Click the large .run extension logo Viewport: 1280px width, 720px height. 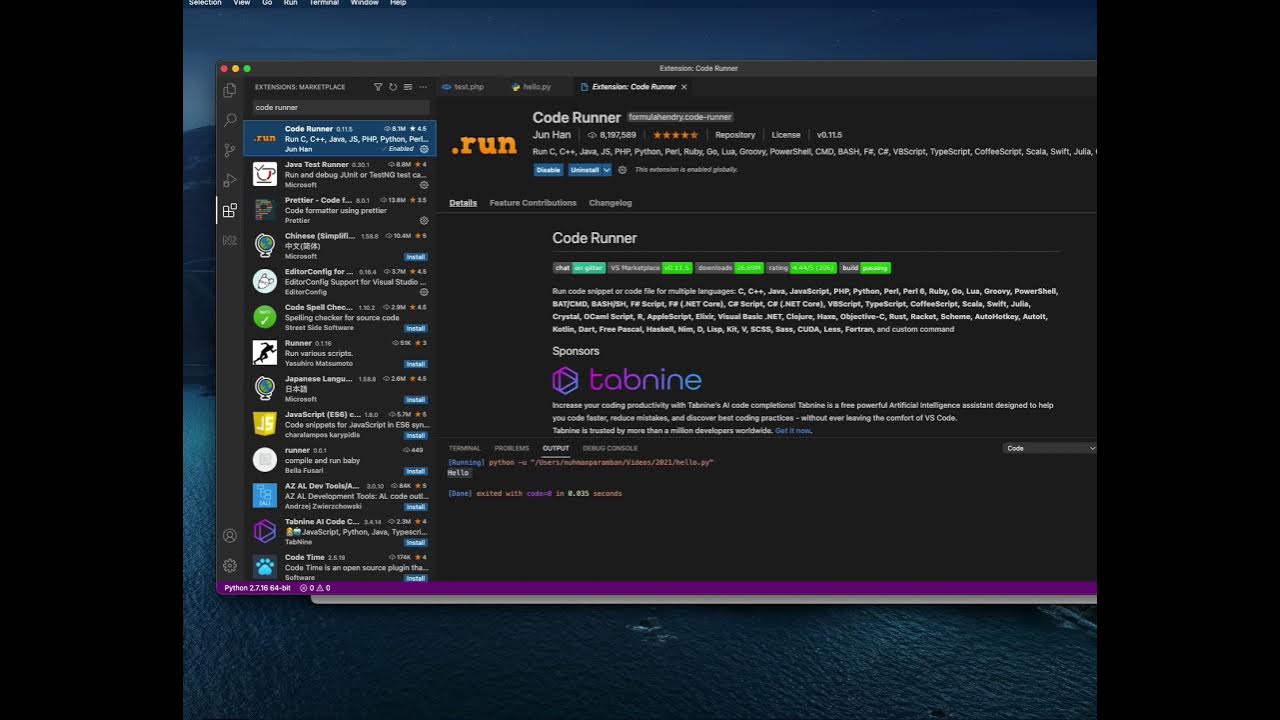[484, 145]
